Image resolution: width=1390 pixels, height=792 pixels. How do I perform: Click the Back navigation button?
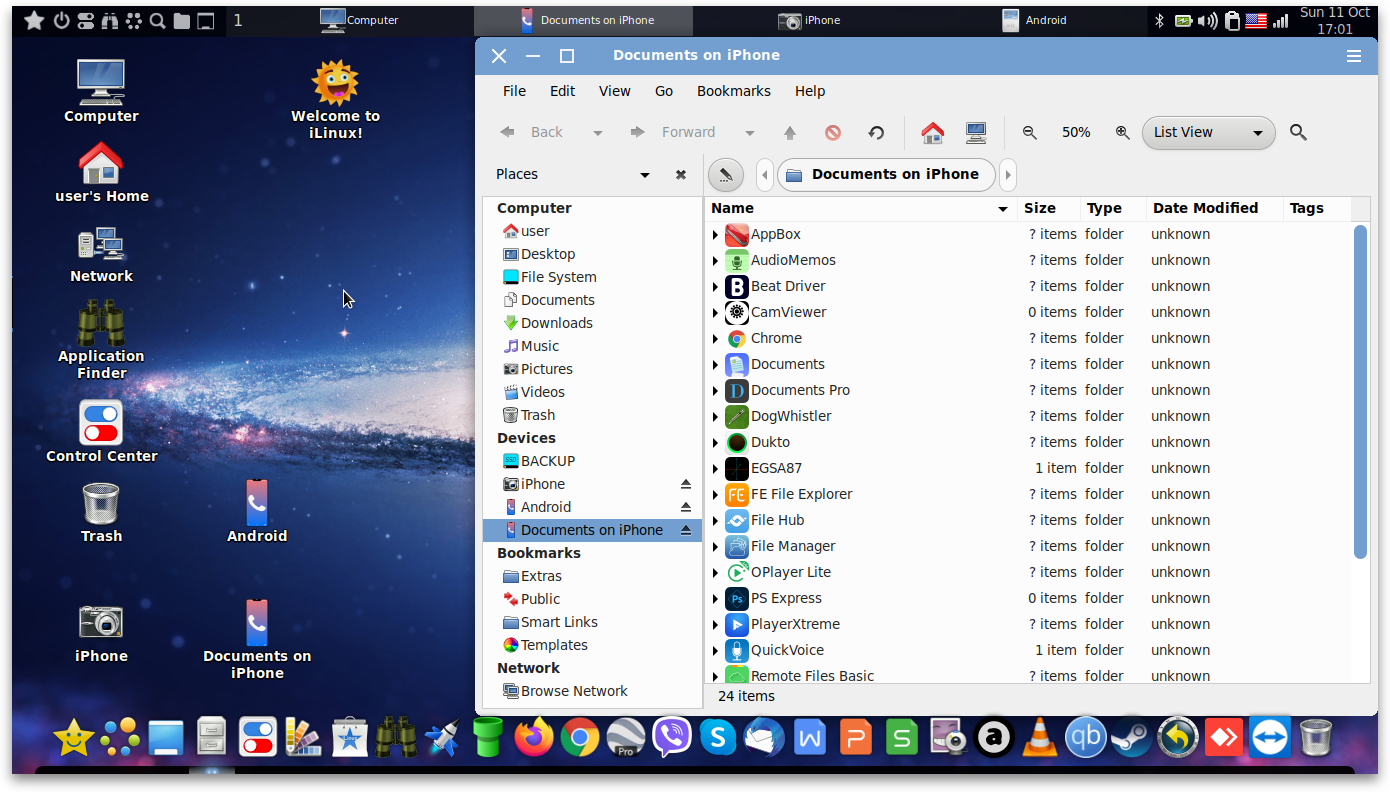click(532, 132)
